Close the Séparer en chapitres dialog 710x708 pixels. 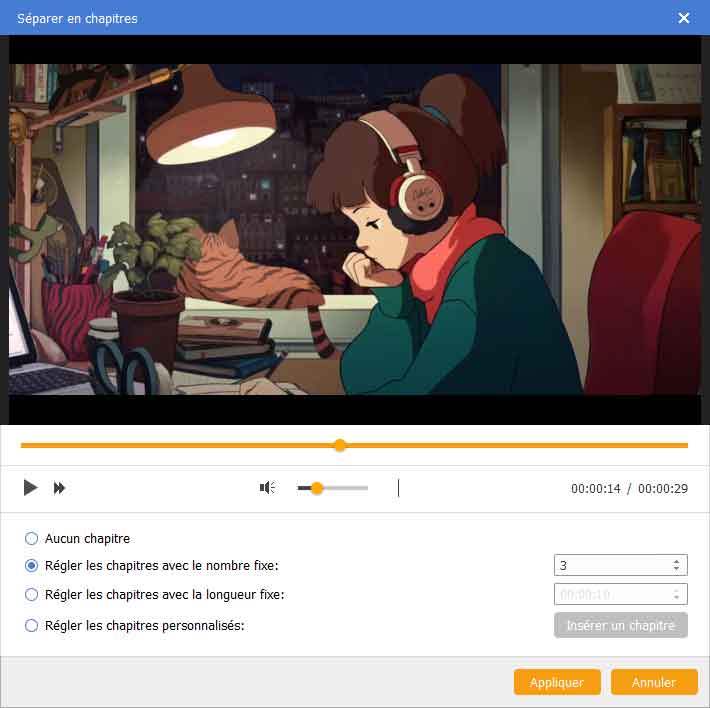coord(684,18)
